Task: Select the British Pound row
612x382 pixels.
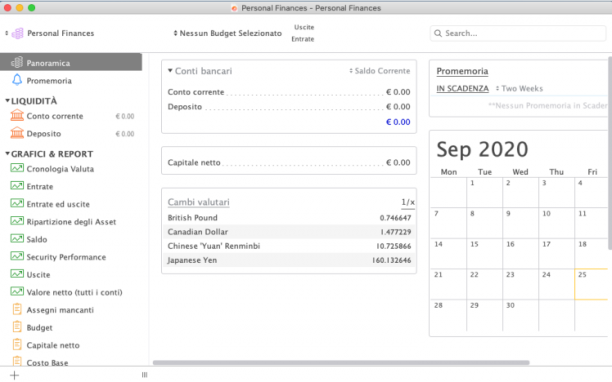Action: point(289,218)
